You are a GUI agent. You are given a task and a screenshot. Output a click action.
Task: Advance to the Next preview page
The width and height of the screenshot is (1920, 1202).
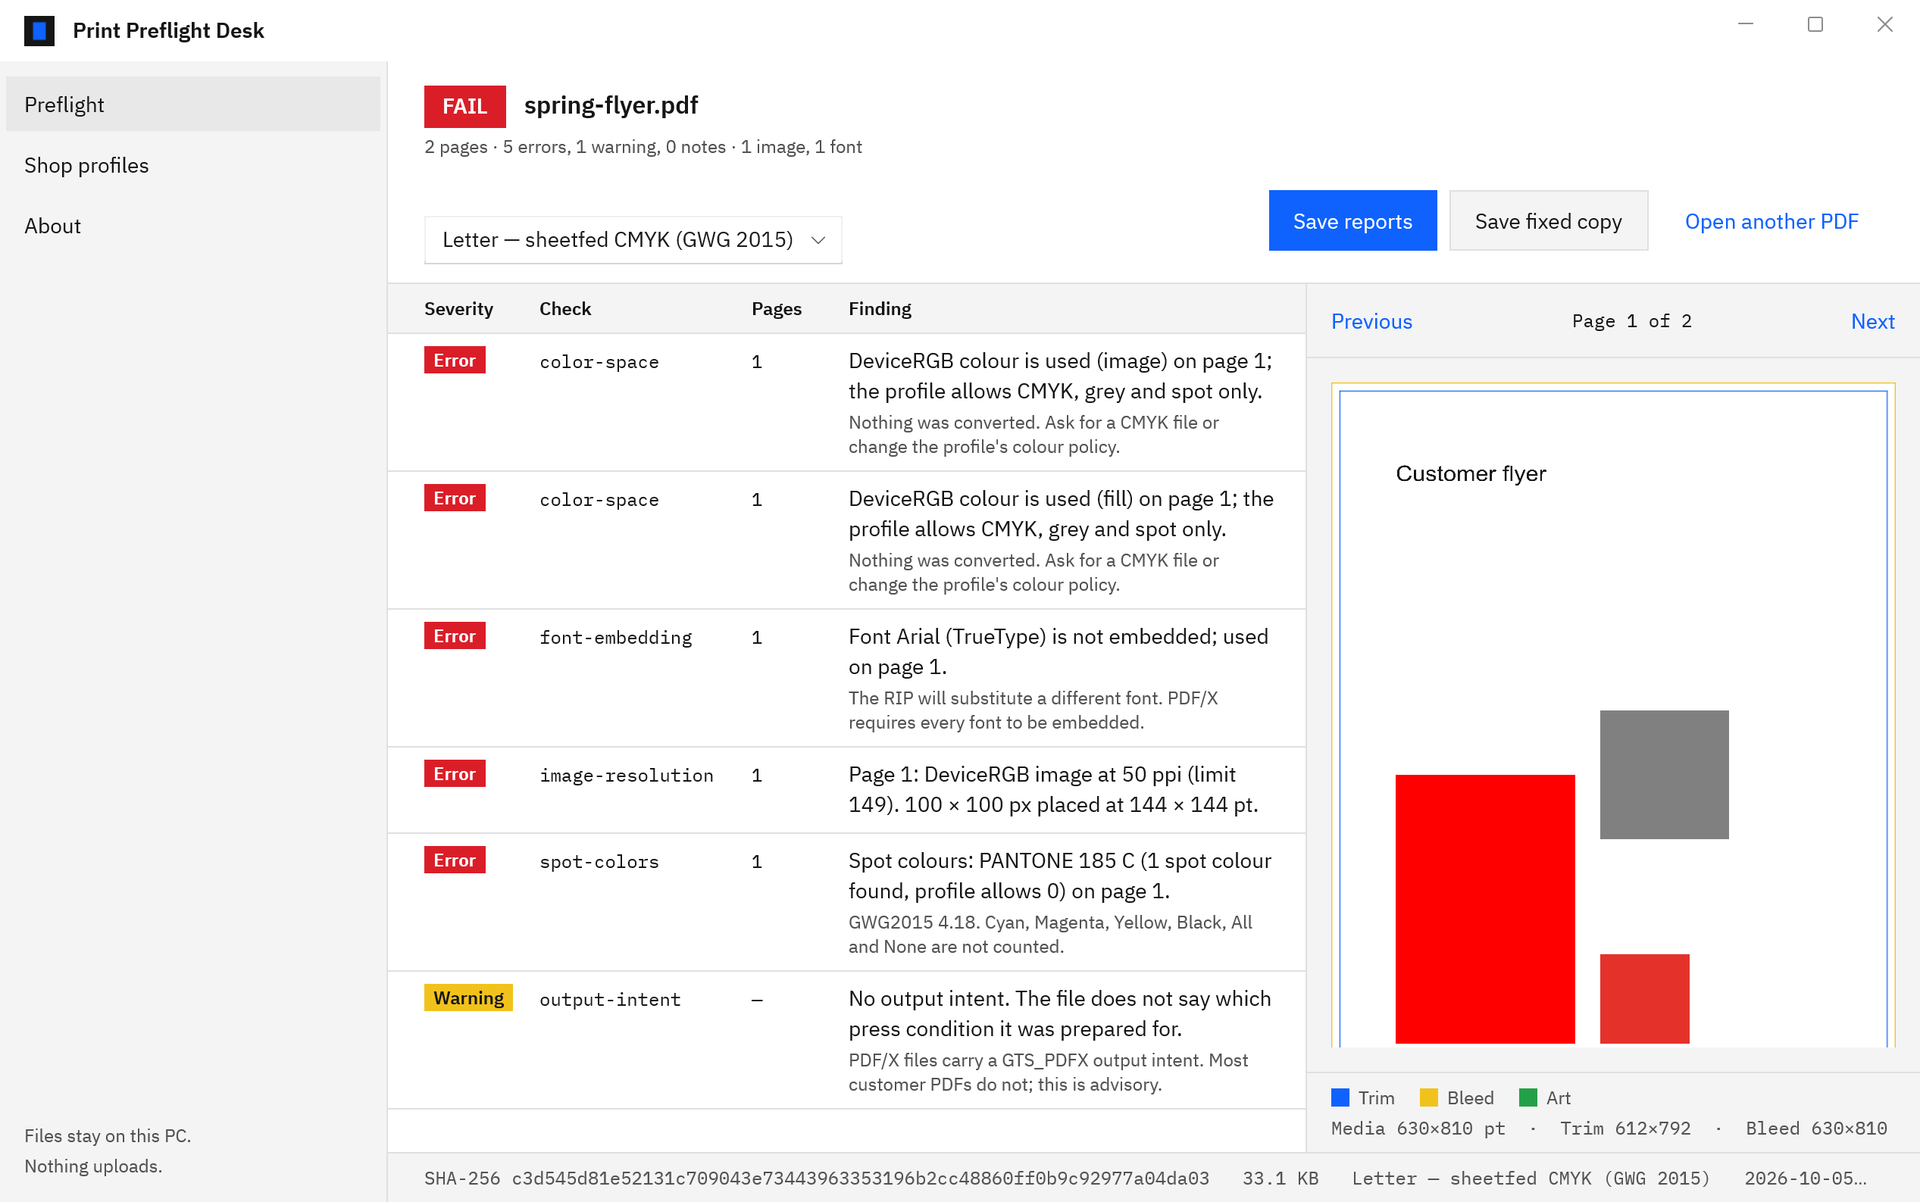coord(1872,321)
